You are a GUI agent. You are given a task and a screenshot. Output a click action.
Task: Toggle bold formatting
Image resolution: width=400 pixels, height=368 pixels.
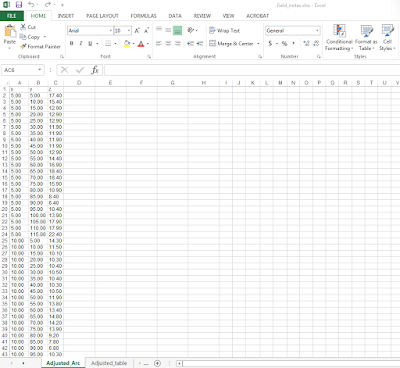pos(72,43)
